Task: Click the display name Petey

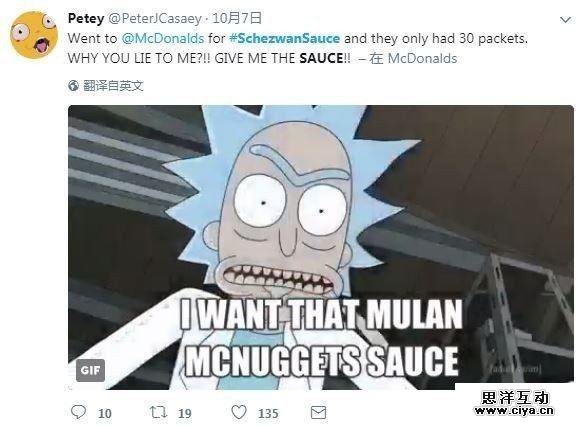Action: 86,18
